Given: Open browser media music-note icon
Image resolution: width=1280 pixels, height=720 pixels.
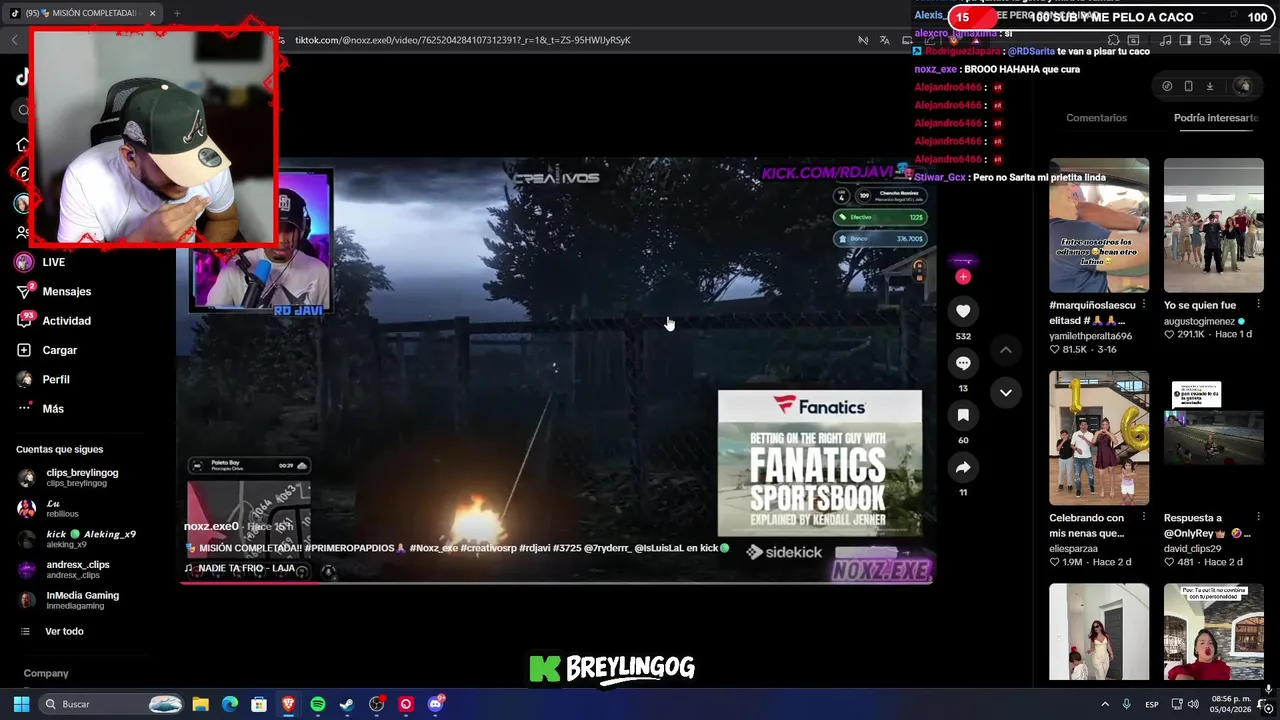Looking at the screenshot, I should (x=1166, y=40).
